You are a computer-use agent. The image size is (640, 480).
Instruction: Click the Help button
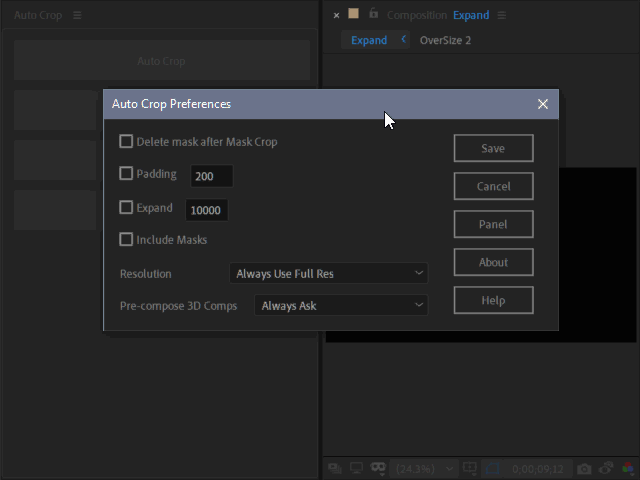pos(493,300)
